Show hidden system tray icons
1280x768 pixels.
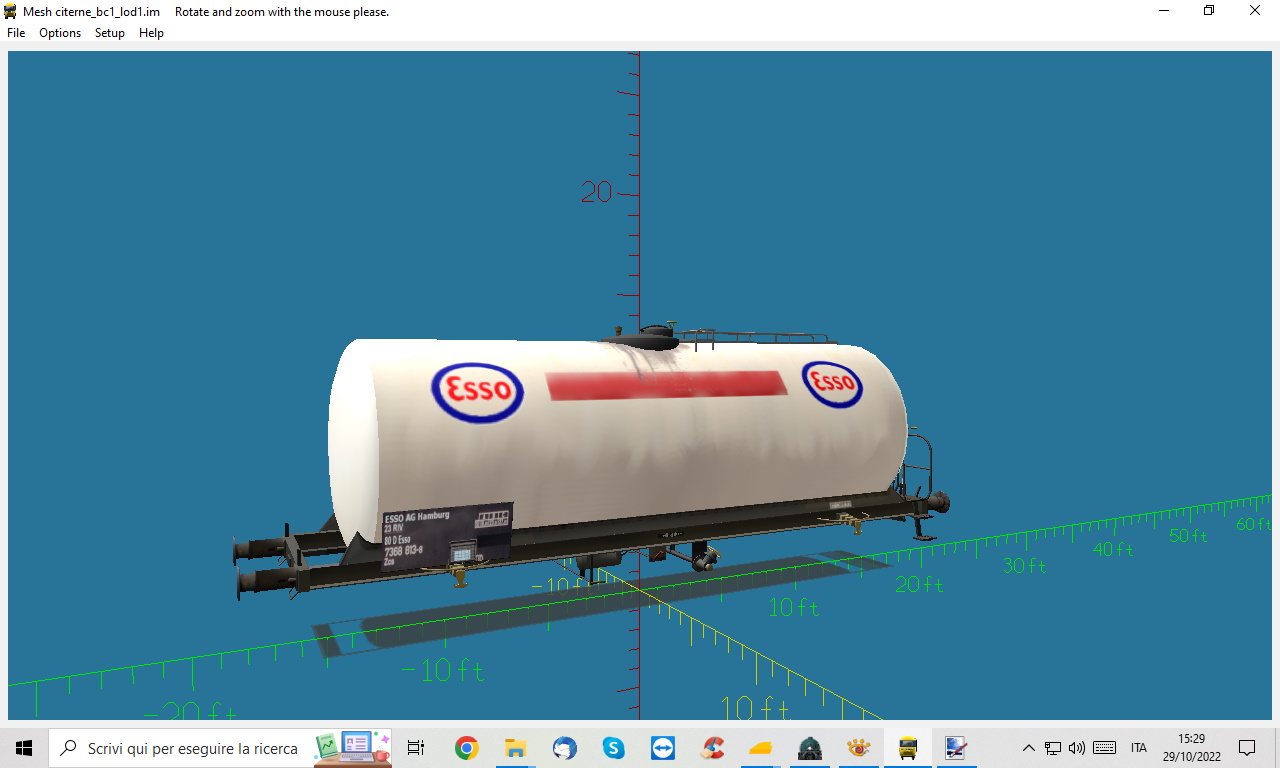pos(1028,748)
